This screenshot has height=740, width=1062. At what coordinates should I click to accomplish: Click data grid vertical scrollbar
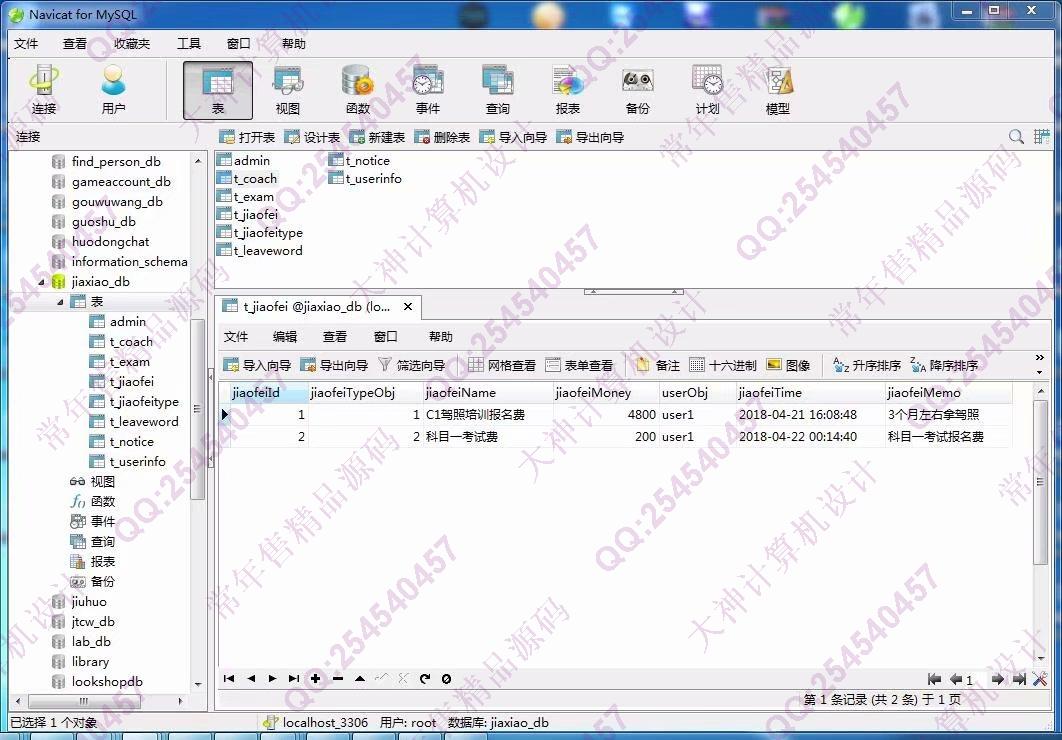click(x=1040, y=481)
